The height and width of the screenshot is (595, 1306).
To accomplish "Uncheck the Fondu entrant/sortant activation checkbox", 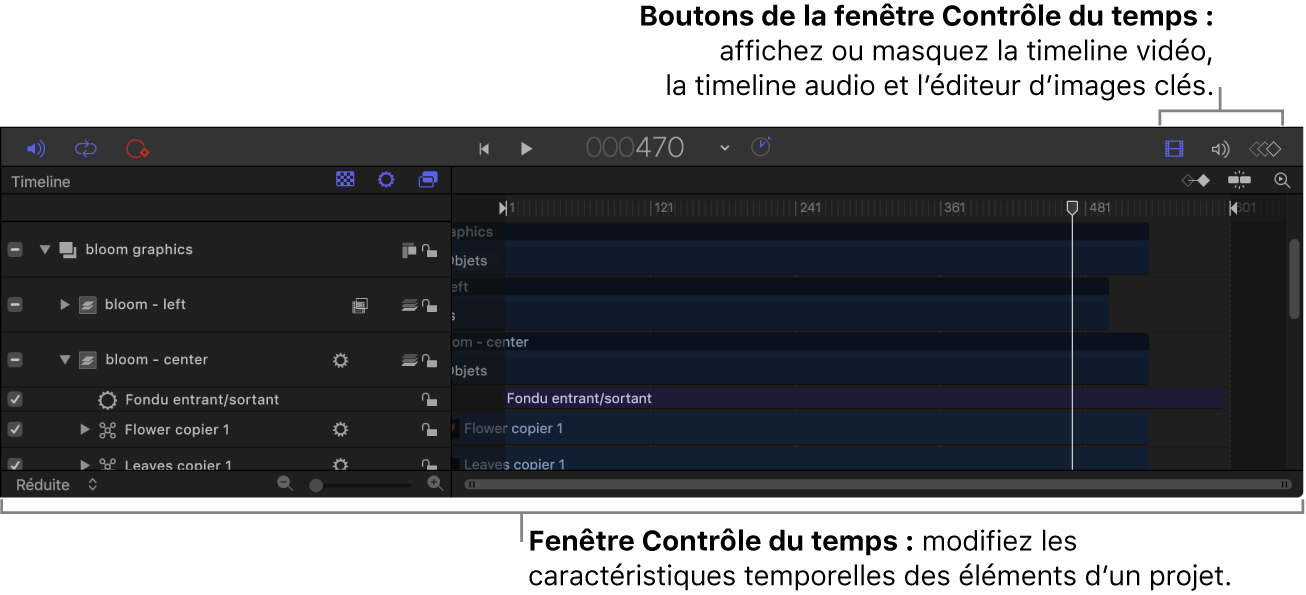I will [x=14, y=399].
